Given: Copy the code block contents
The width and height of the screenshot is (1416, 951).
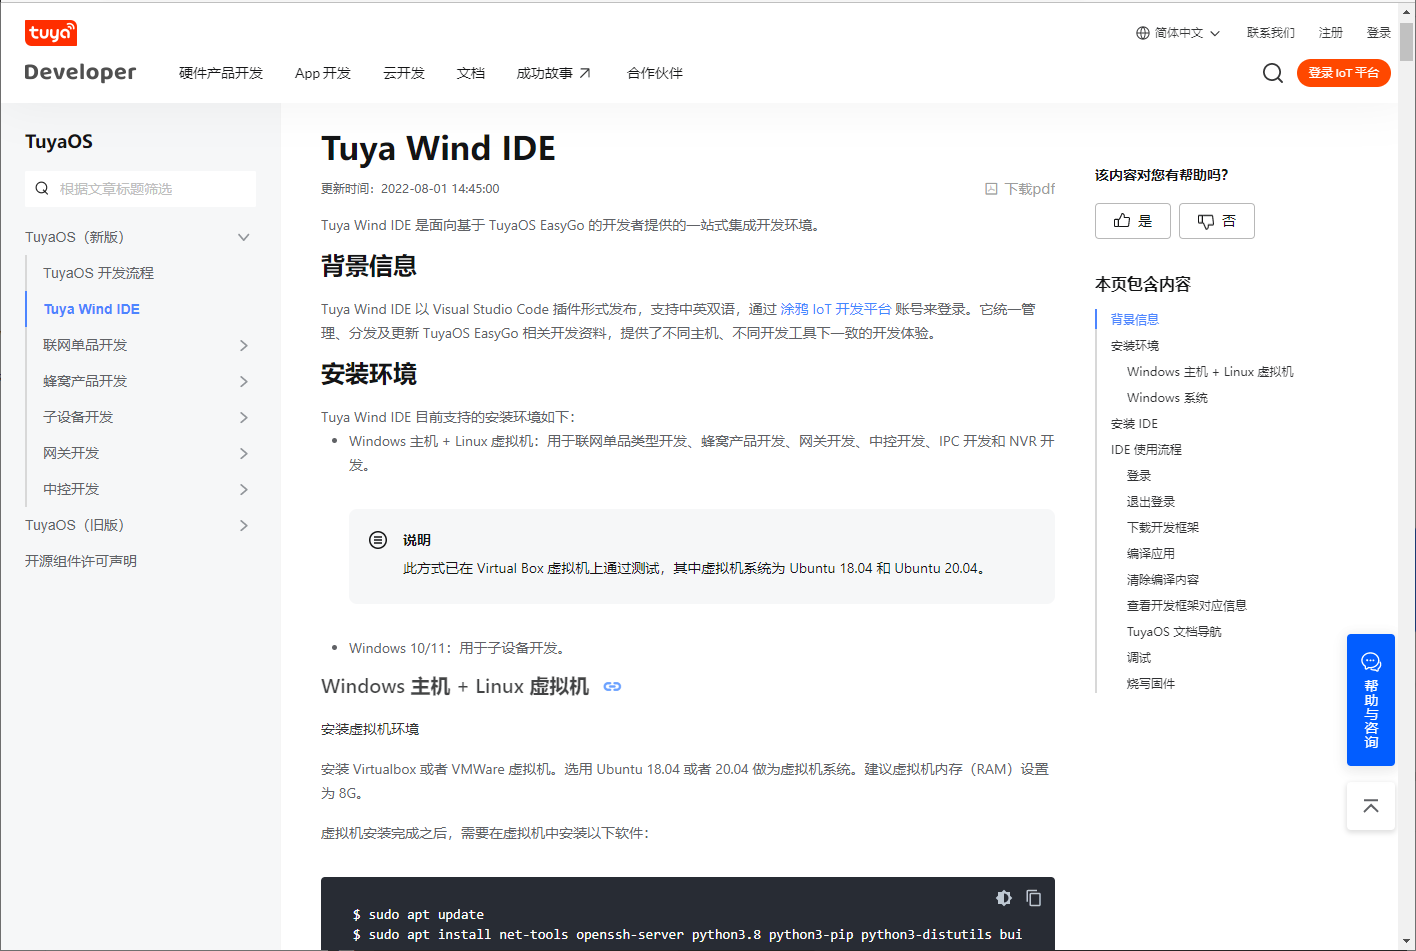Looking at the screenshot, I should tap(1034, 897).
